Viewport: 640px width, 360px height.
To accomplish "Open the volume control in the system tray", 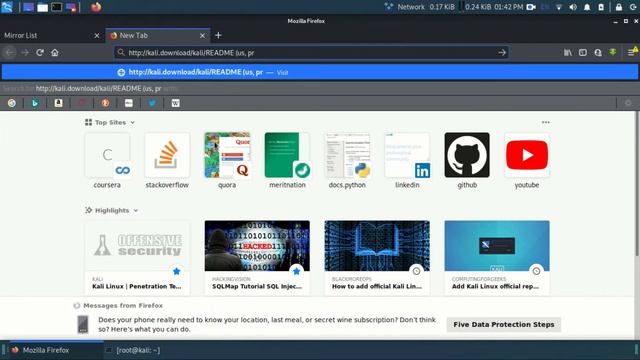I will click(x=573, y=7).
